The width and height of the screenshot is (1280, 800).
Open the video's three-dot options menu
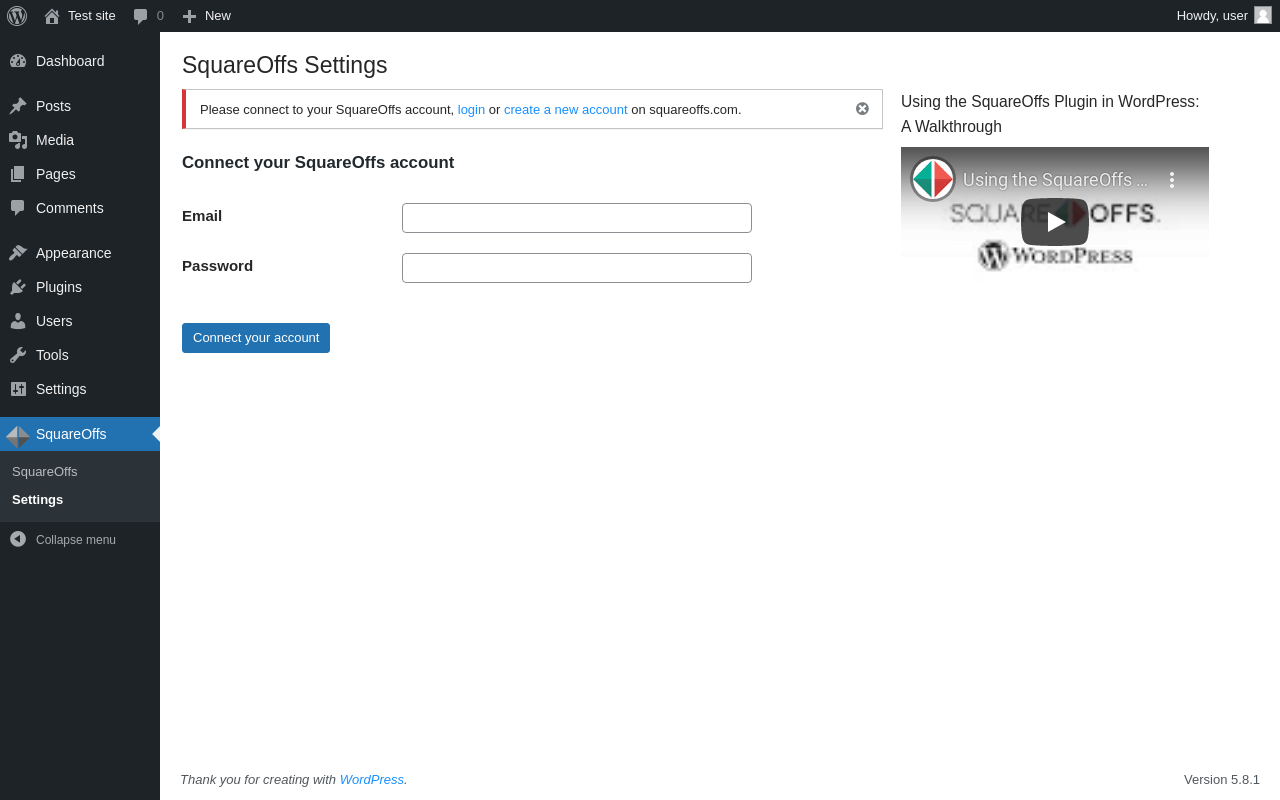(x=1172, y=180)
